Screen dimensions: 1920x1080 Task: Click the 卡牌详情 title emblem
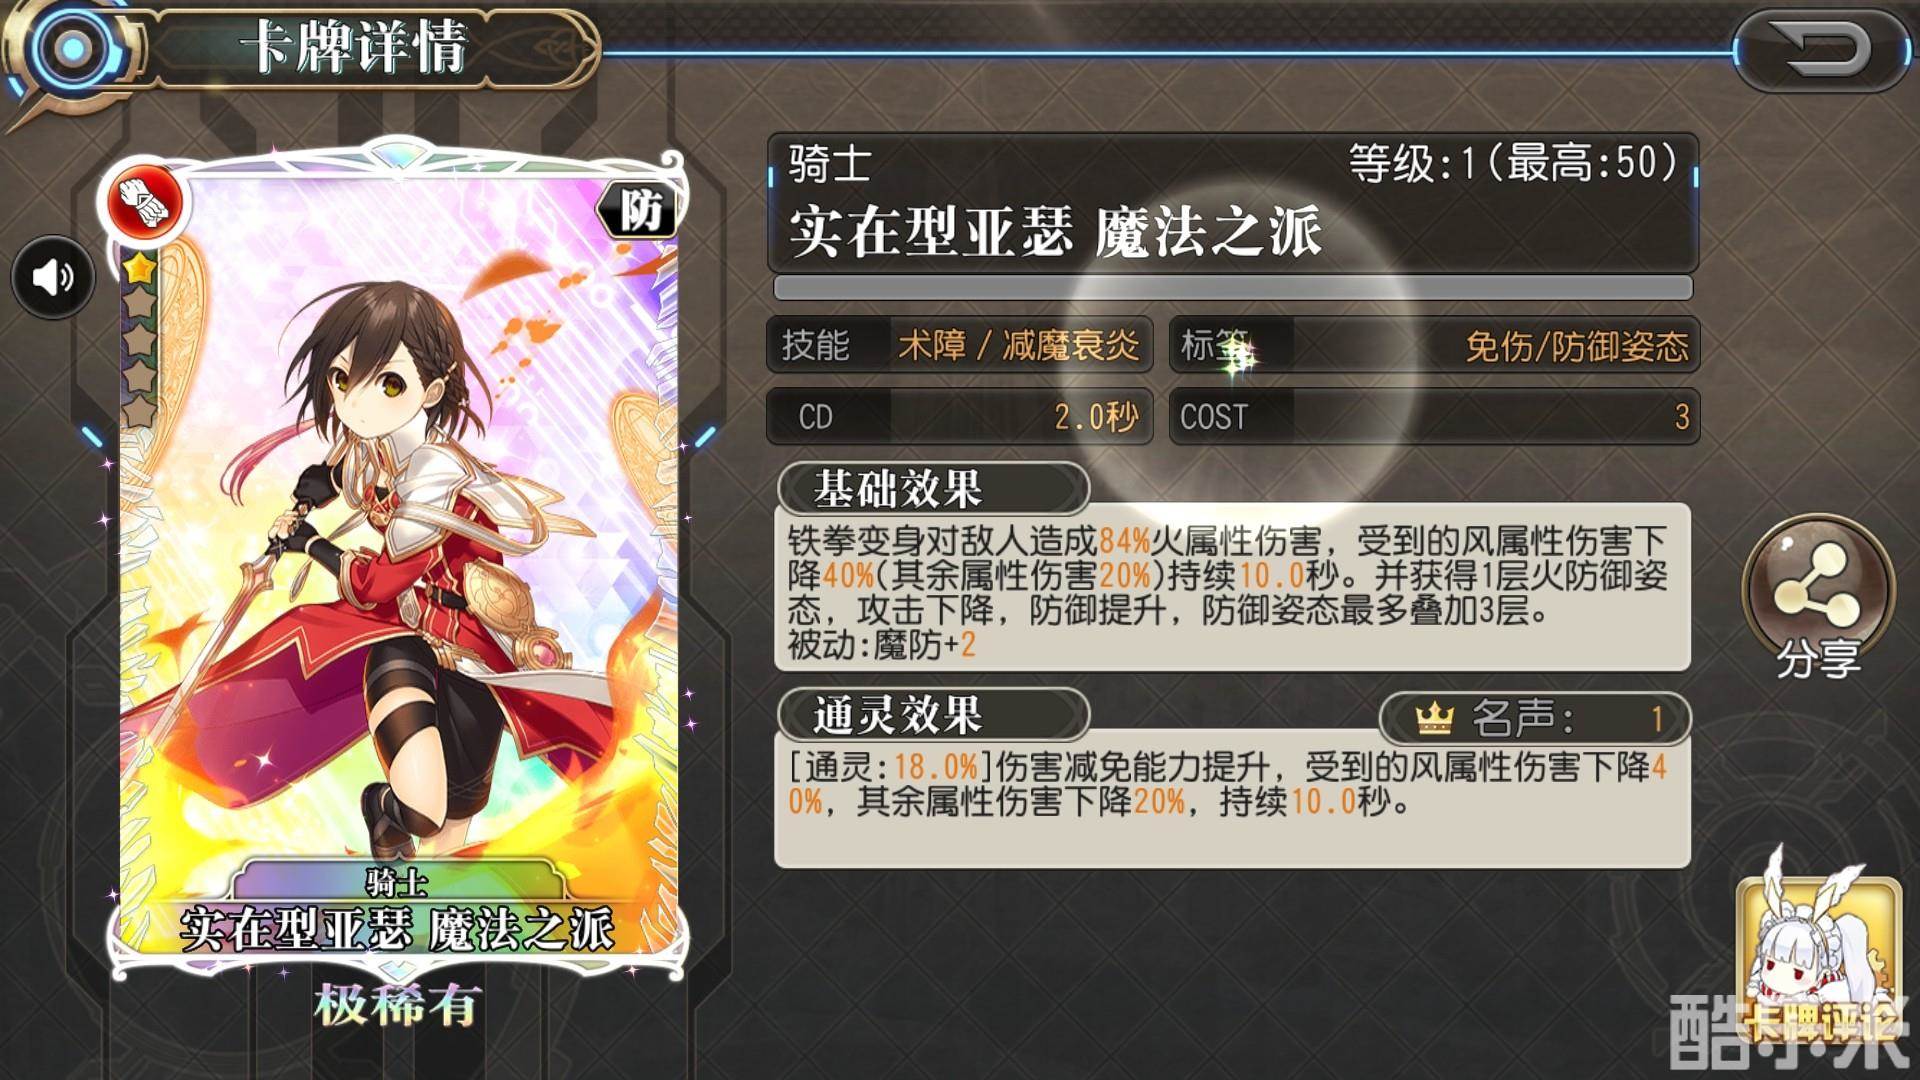pos(70,48)
